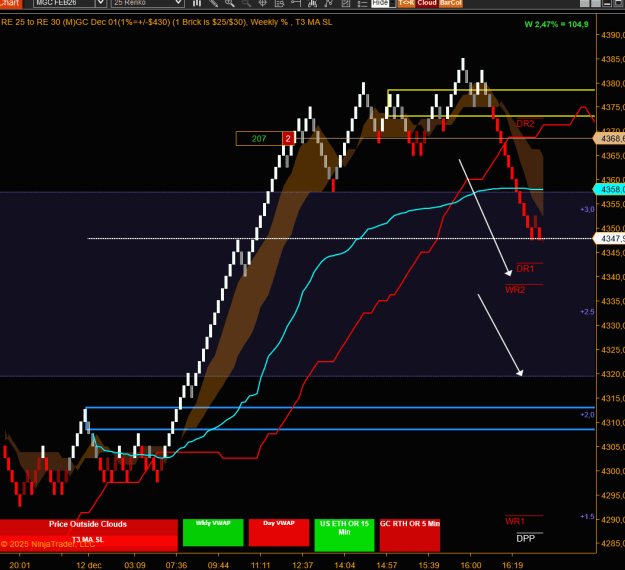Click the 4368,6 price axis marker

pyautogui.click(x=609, y=138)
